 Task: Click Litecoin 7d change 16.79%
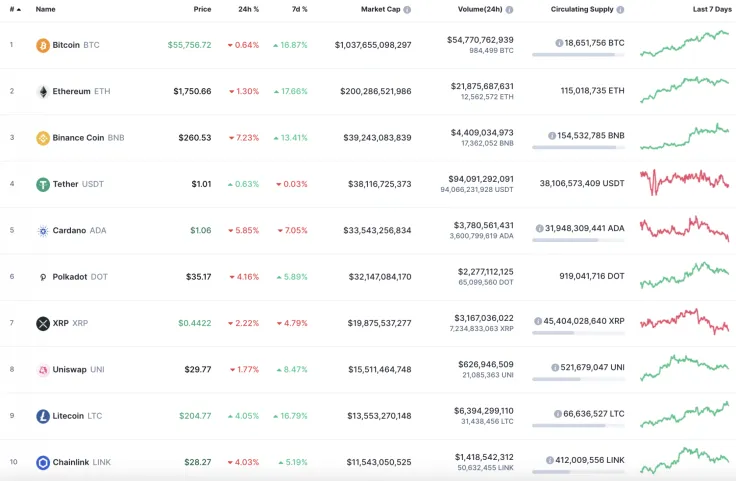(x=291, y=416)
